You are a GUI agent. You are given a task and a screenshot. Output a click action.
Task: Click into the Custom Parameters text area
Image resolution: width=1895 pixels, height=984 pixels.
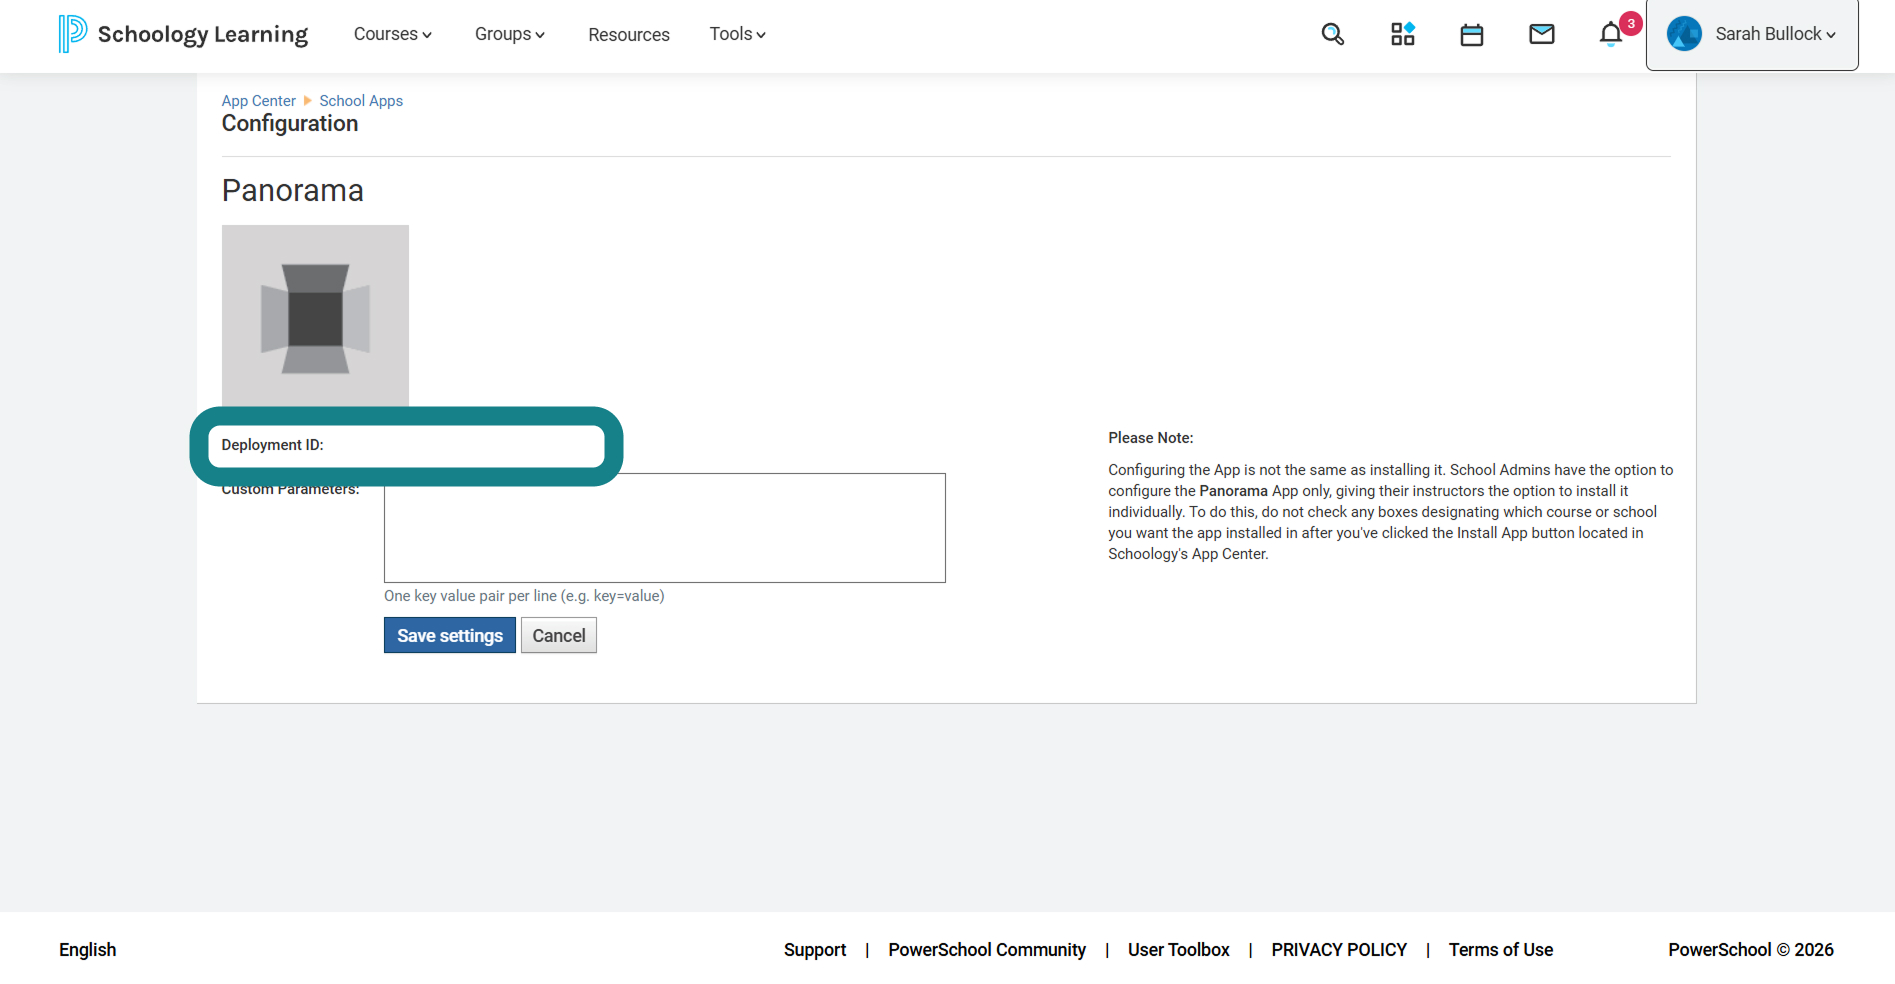(x=665, y=528)
